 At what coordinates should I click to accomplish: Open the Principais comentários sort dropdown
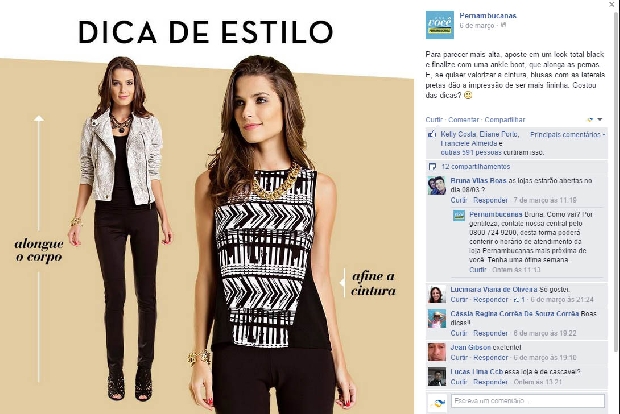pyautogui.click(x=567, y=134)
